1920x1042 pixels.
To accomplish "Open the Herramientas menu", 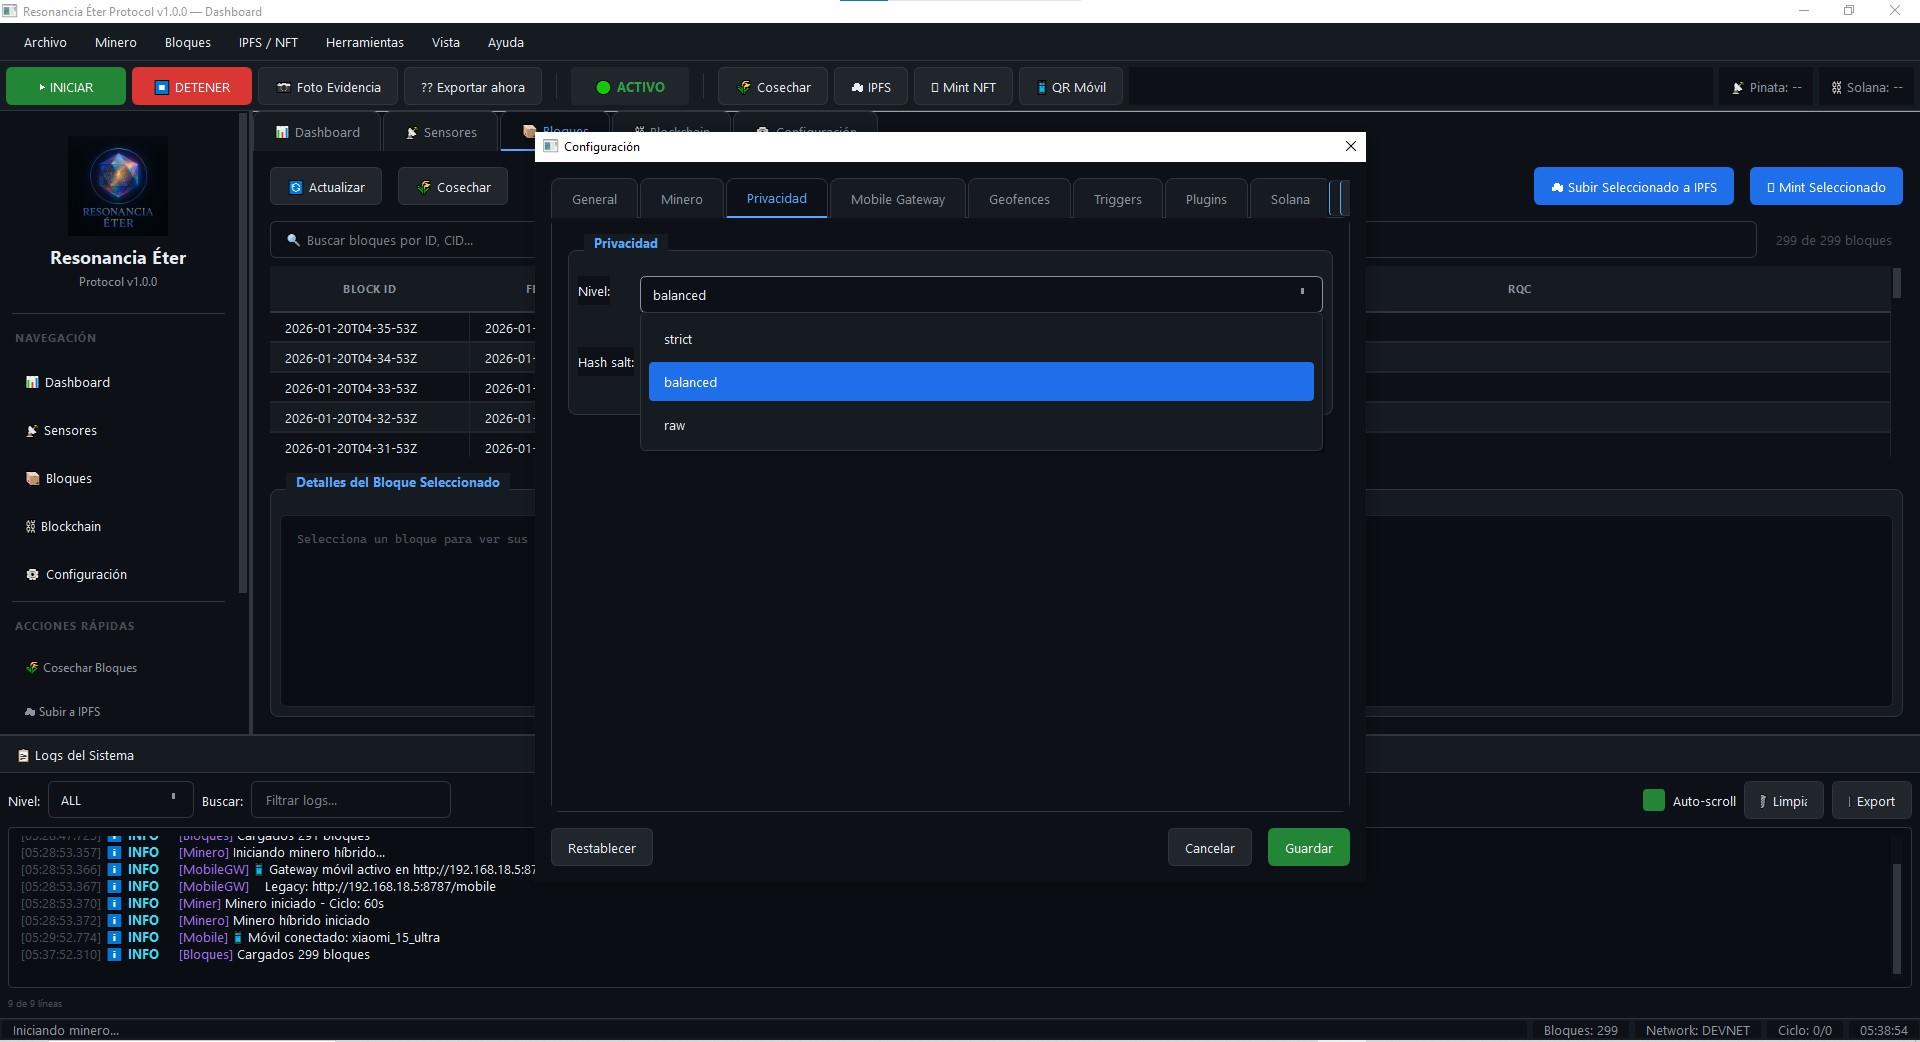I will coord(364,43).
